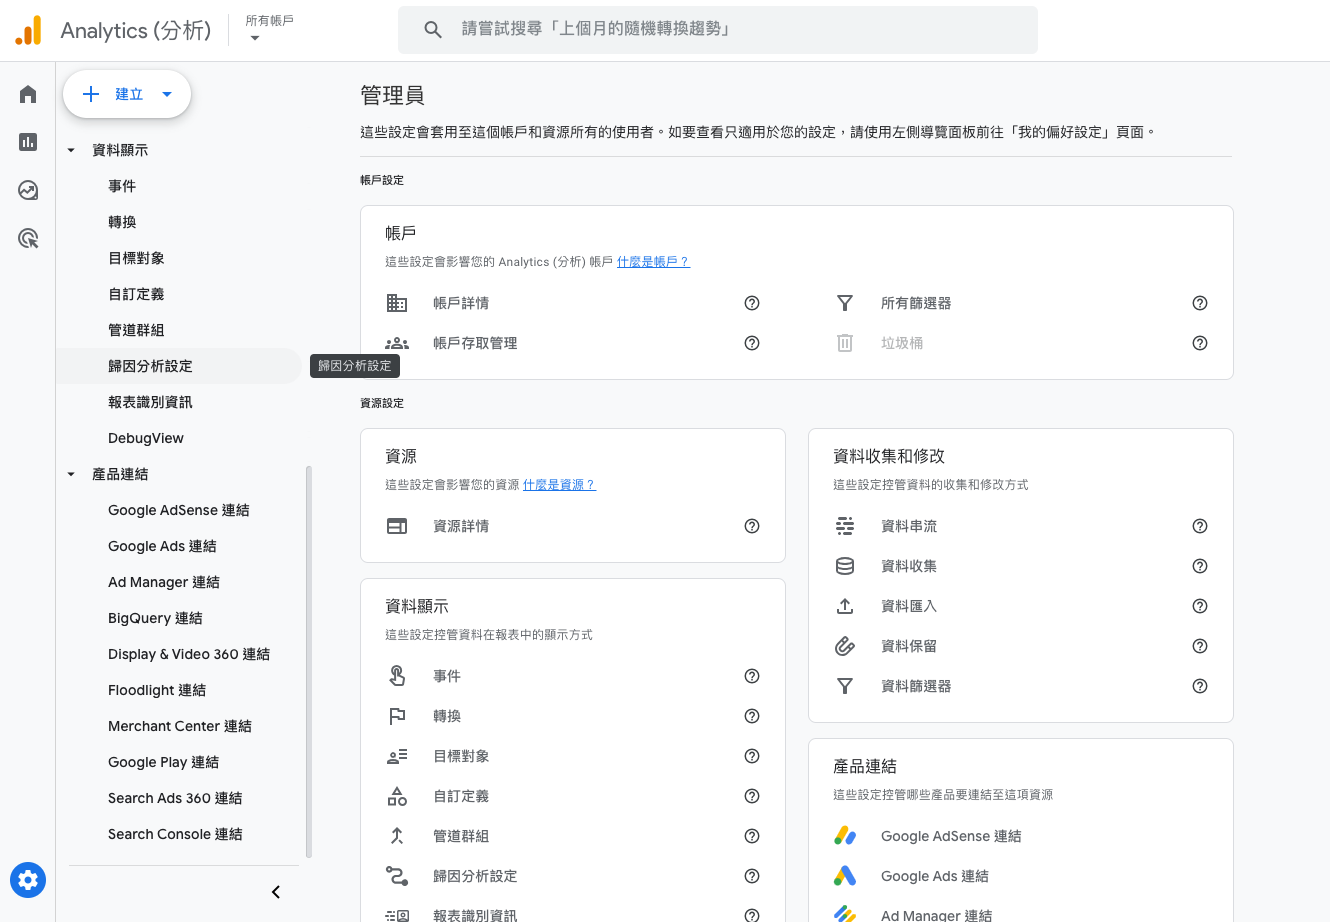
Task: Click the 帳戶存取管理 people icon
Action: [397, 343]
